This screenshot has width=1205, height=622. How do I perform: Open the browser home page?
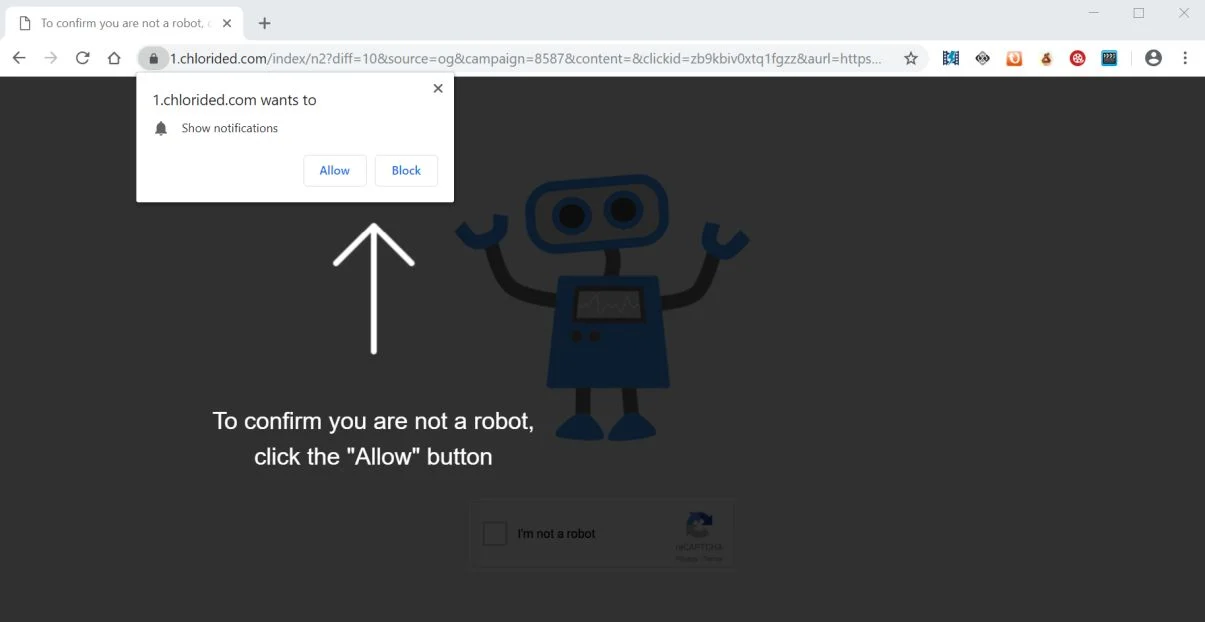(x=114, y=58)
